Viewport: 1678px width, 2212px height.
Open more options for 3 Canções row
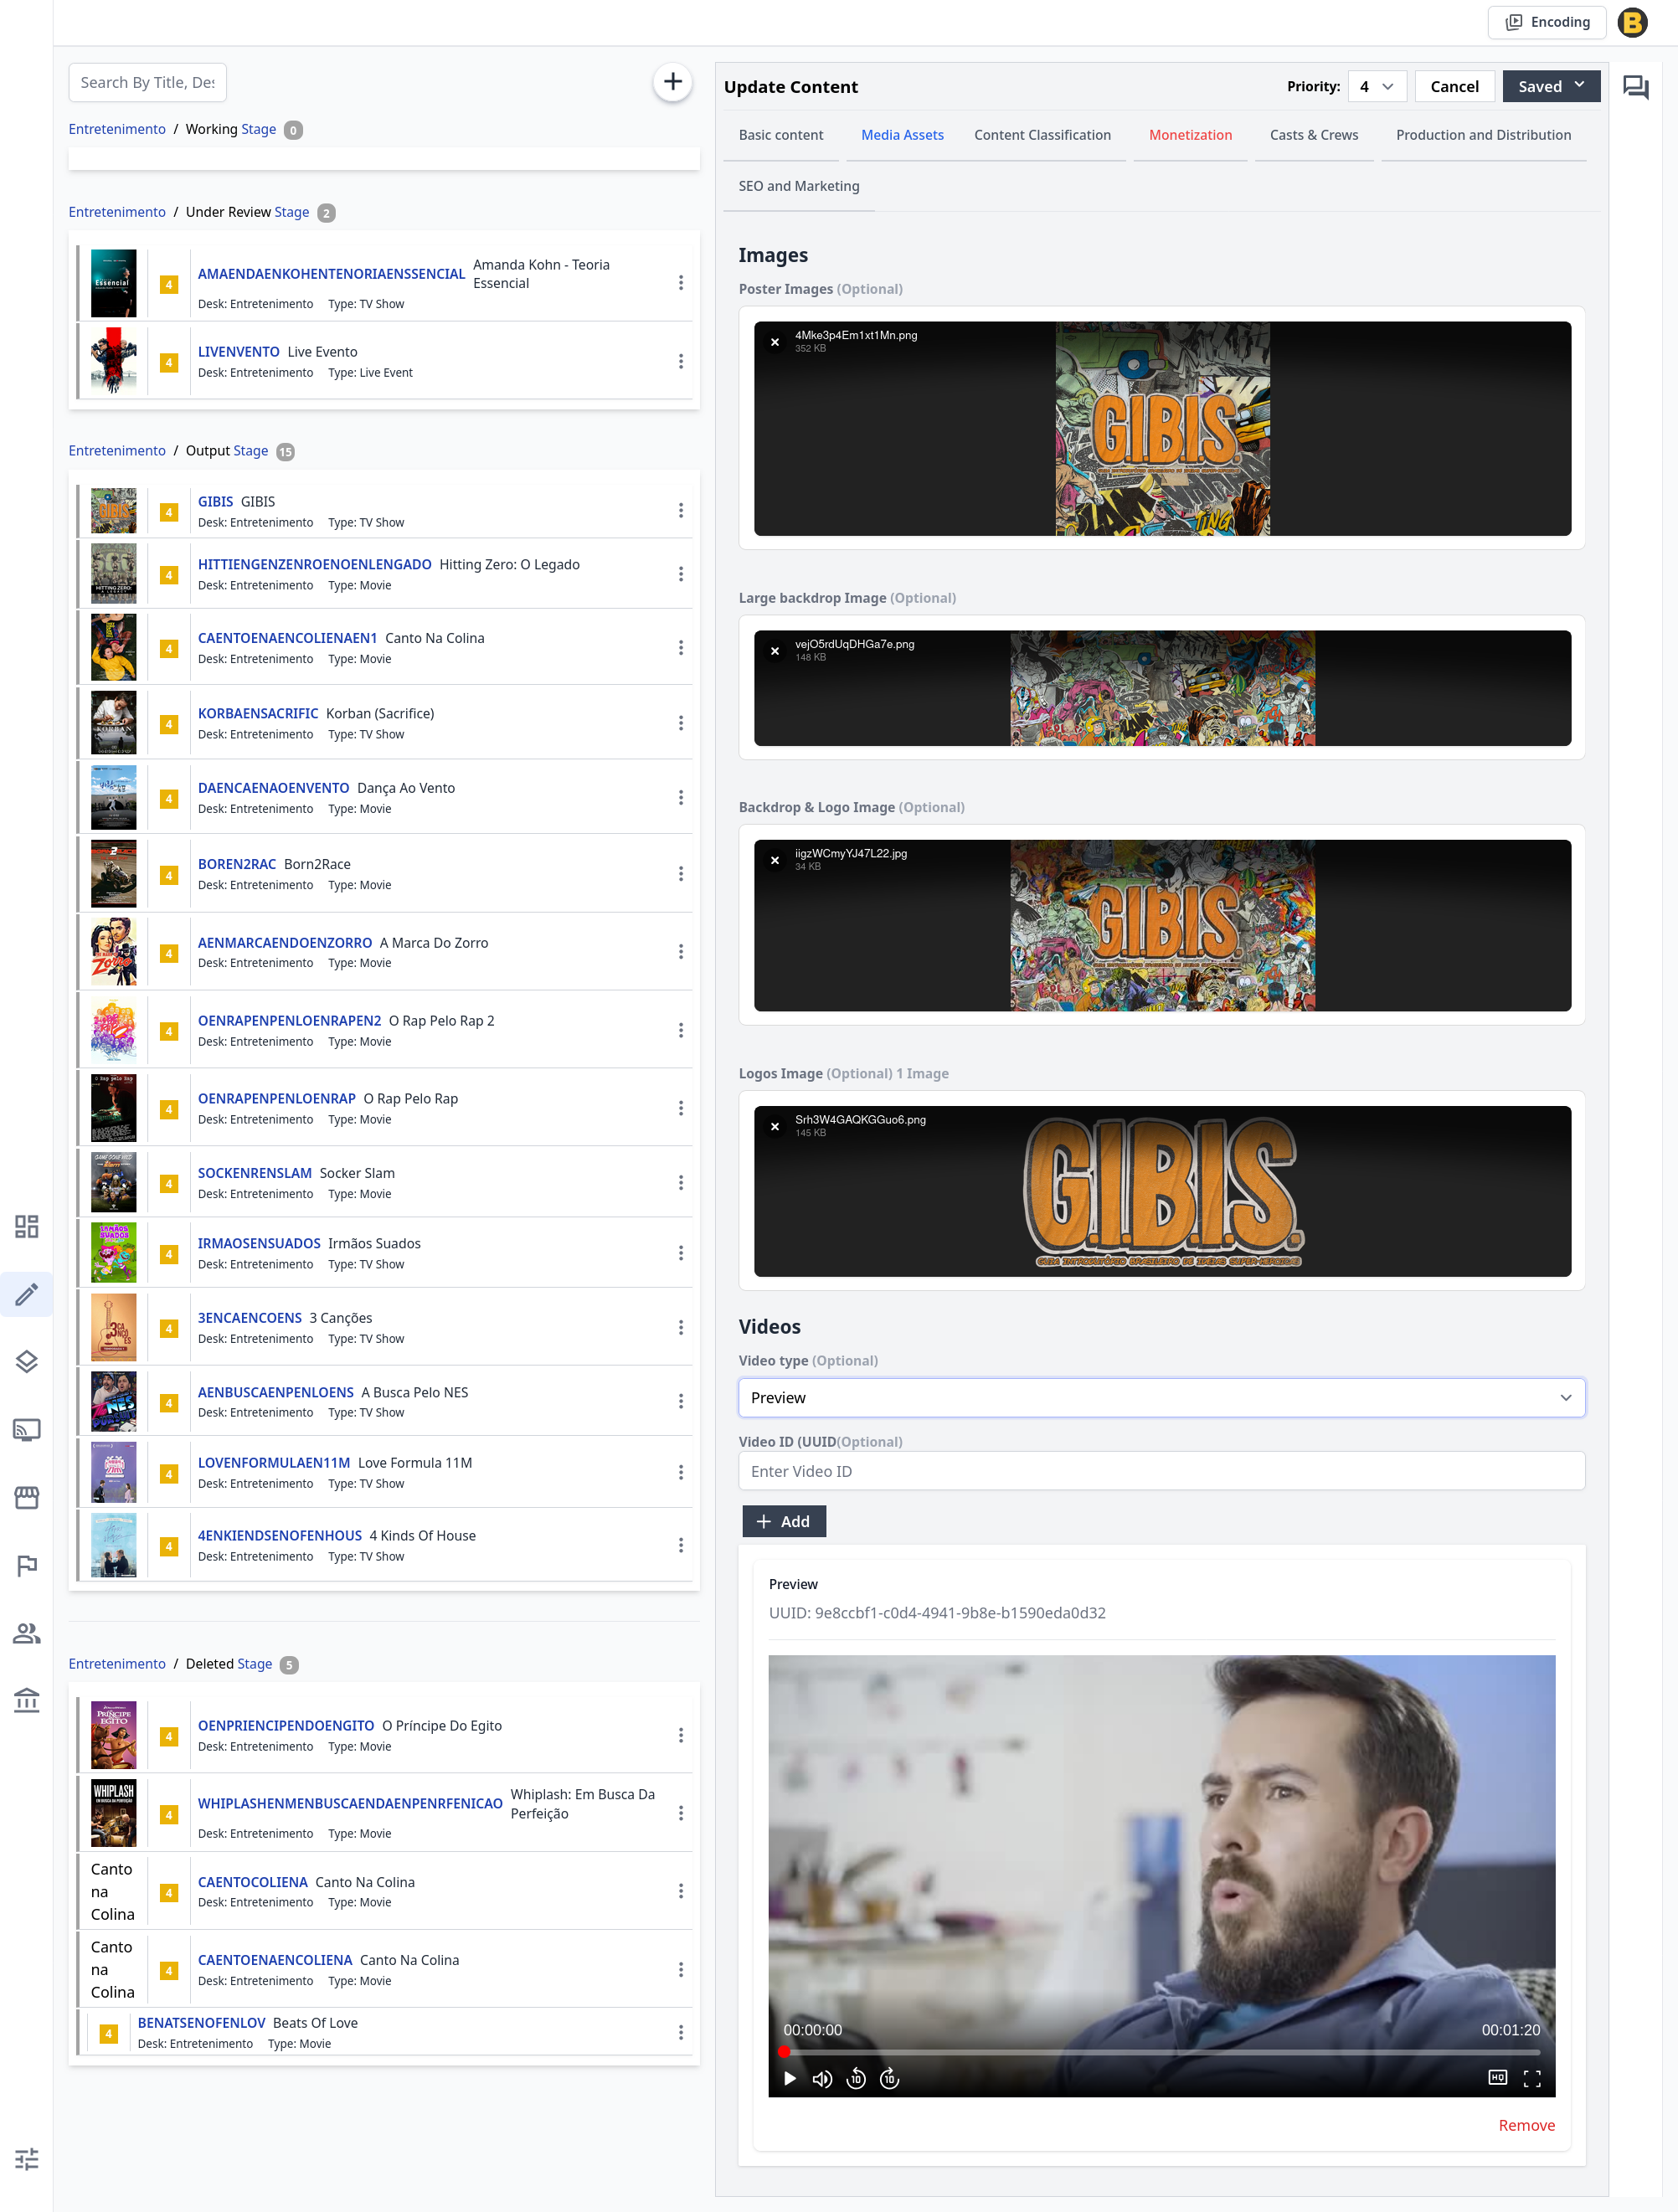point(681,1328)
